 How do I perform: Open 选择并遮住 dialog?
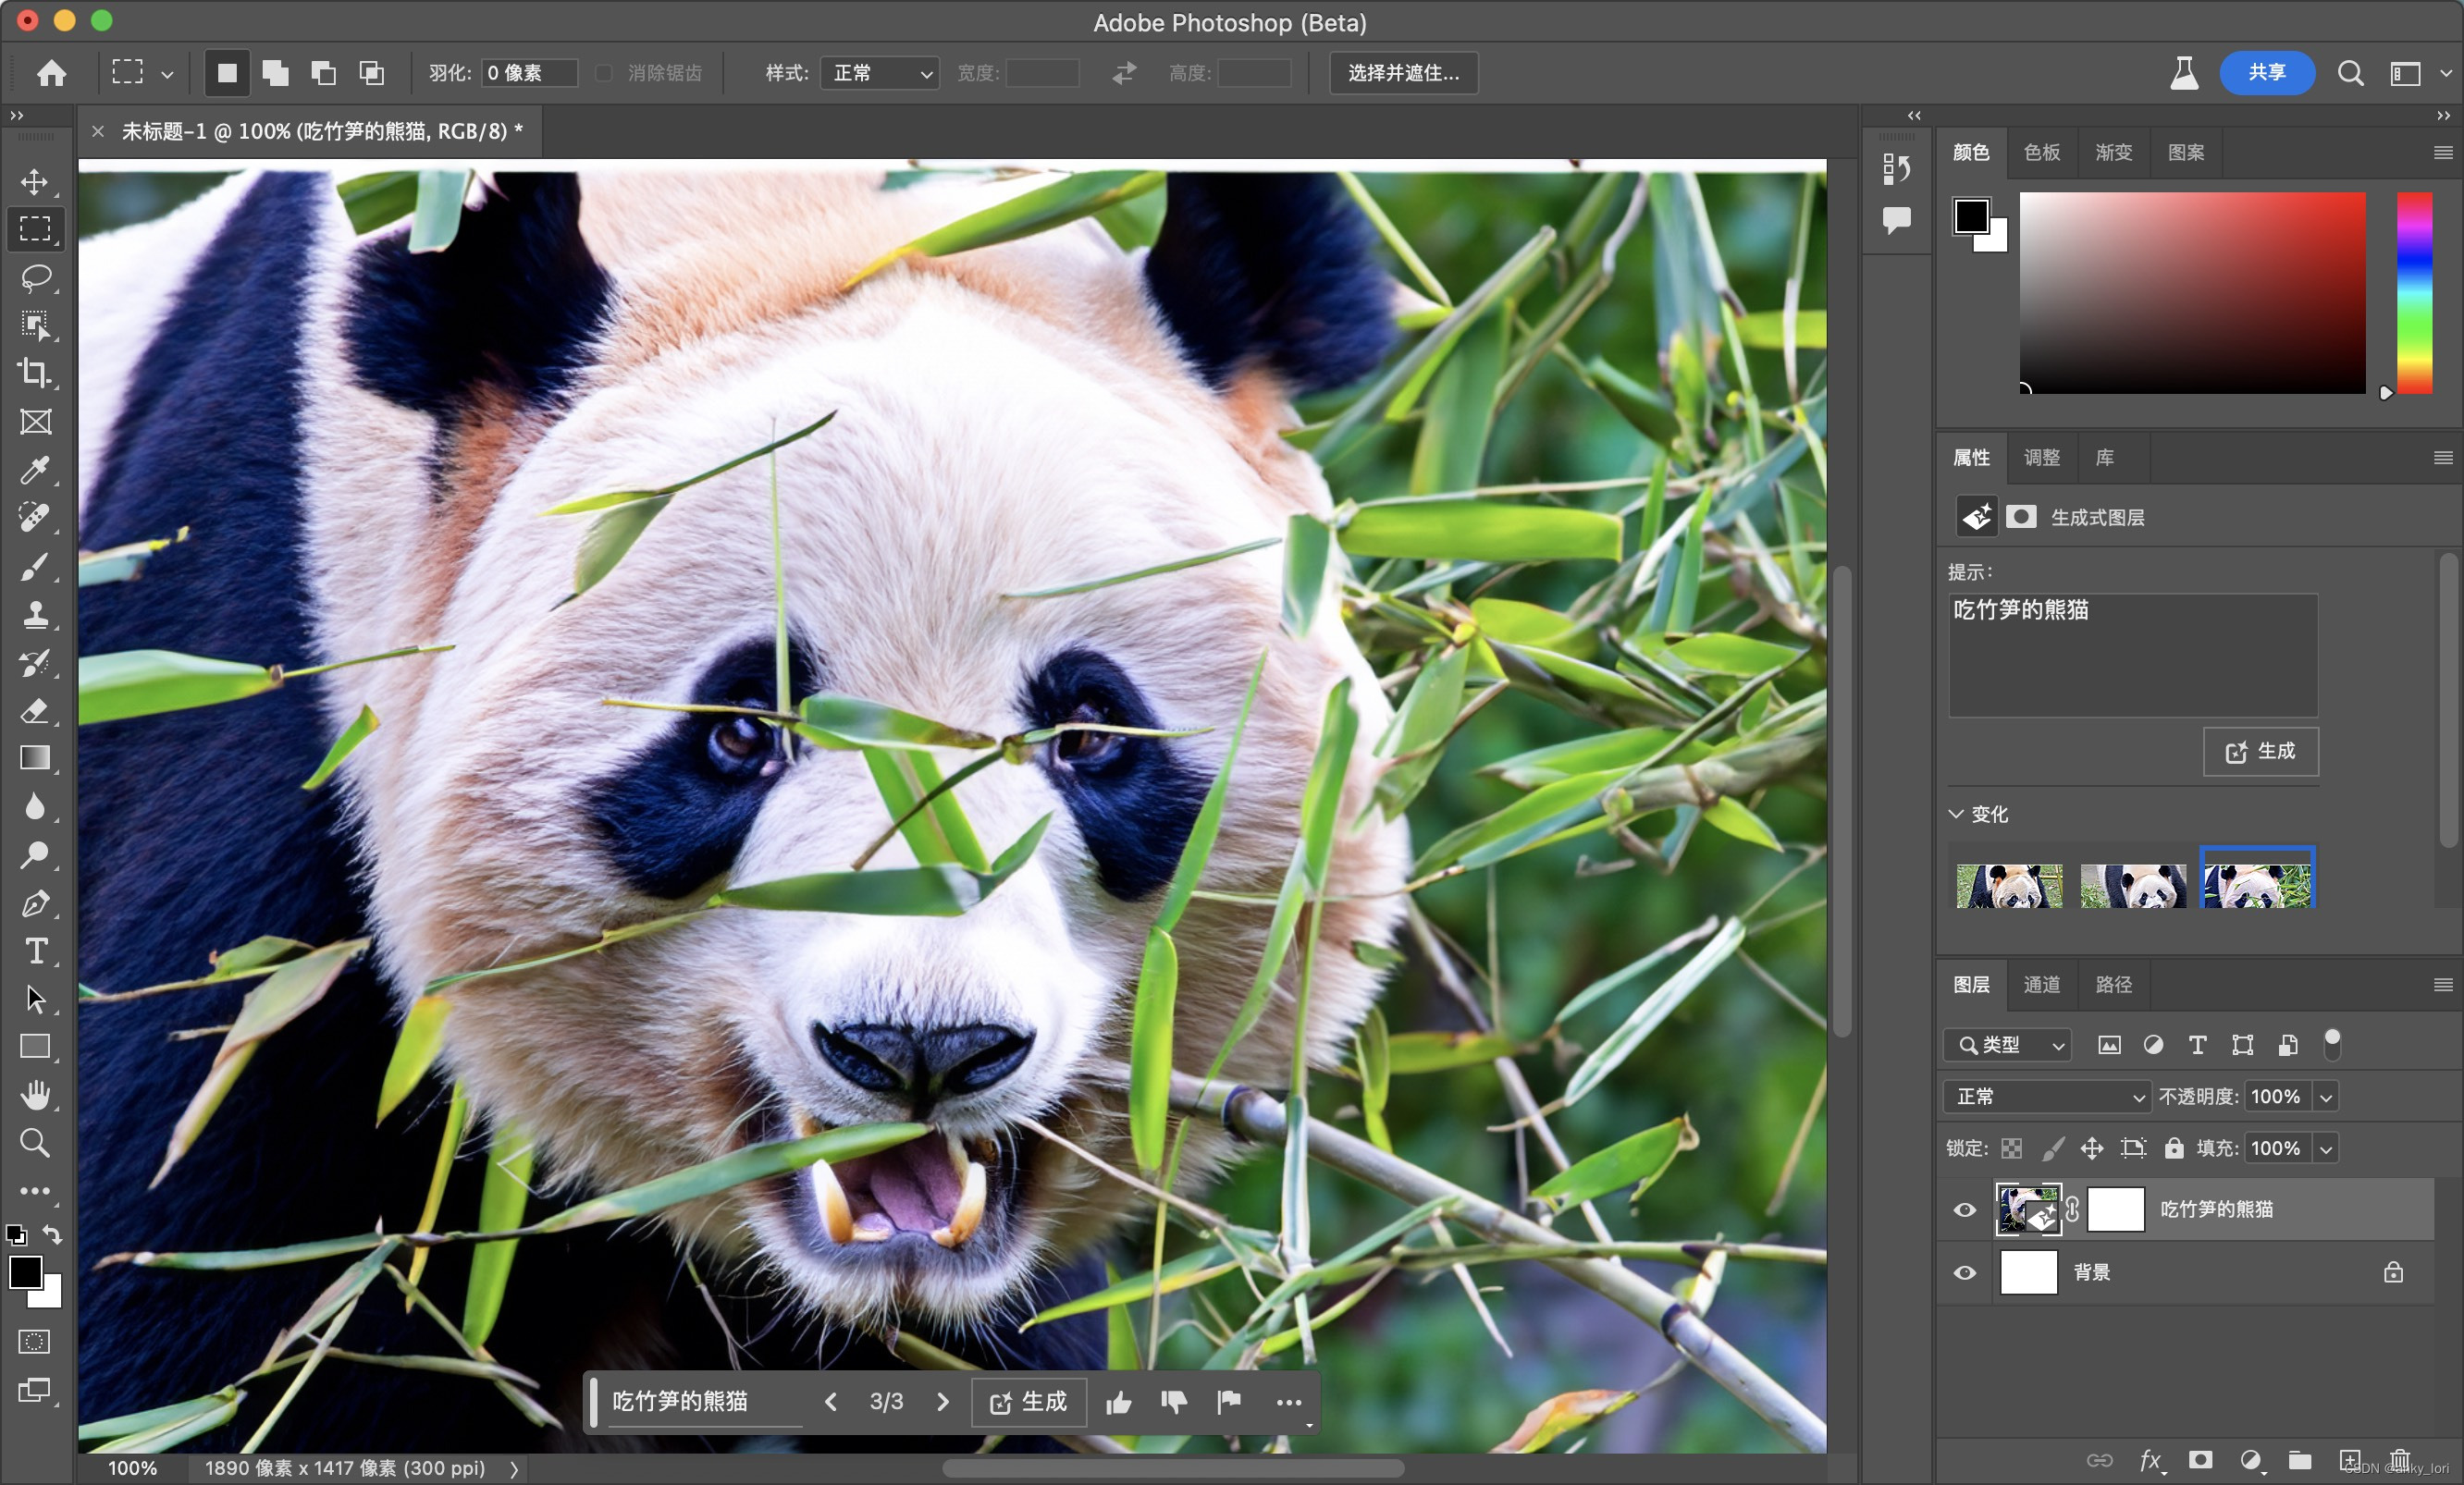[1402, 73]
